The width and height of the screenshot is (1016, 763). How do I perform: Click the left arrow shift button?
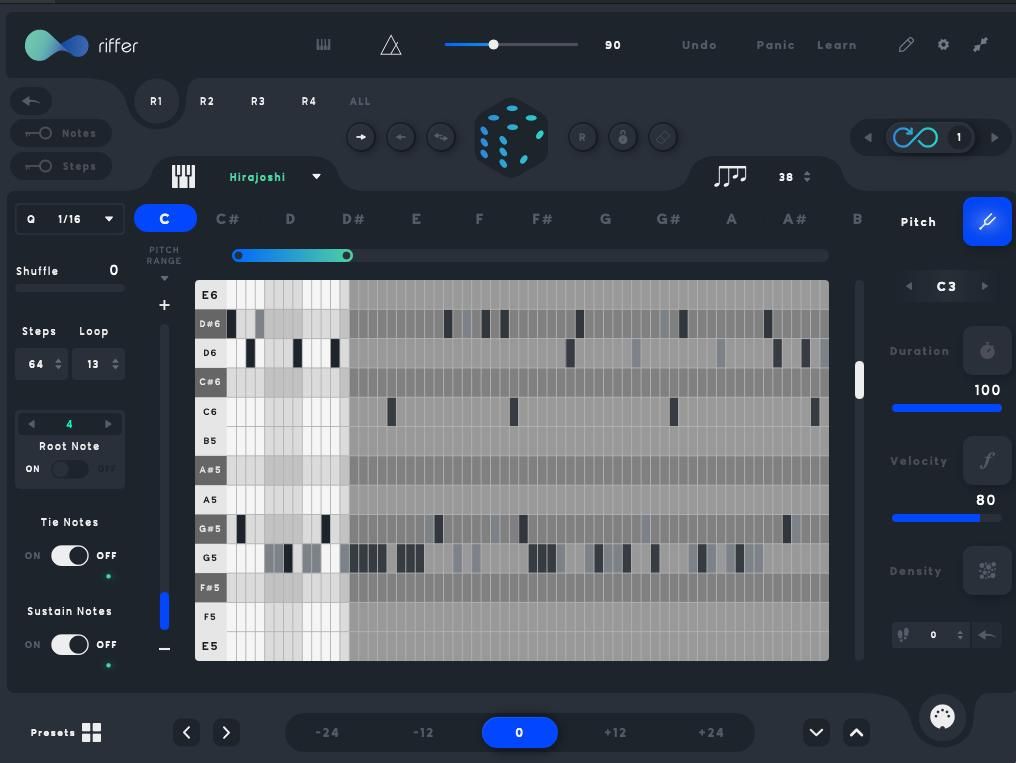coord(400,137)
